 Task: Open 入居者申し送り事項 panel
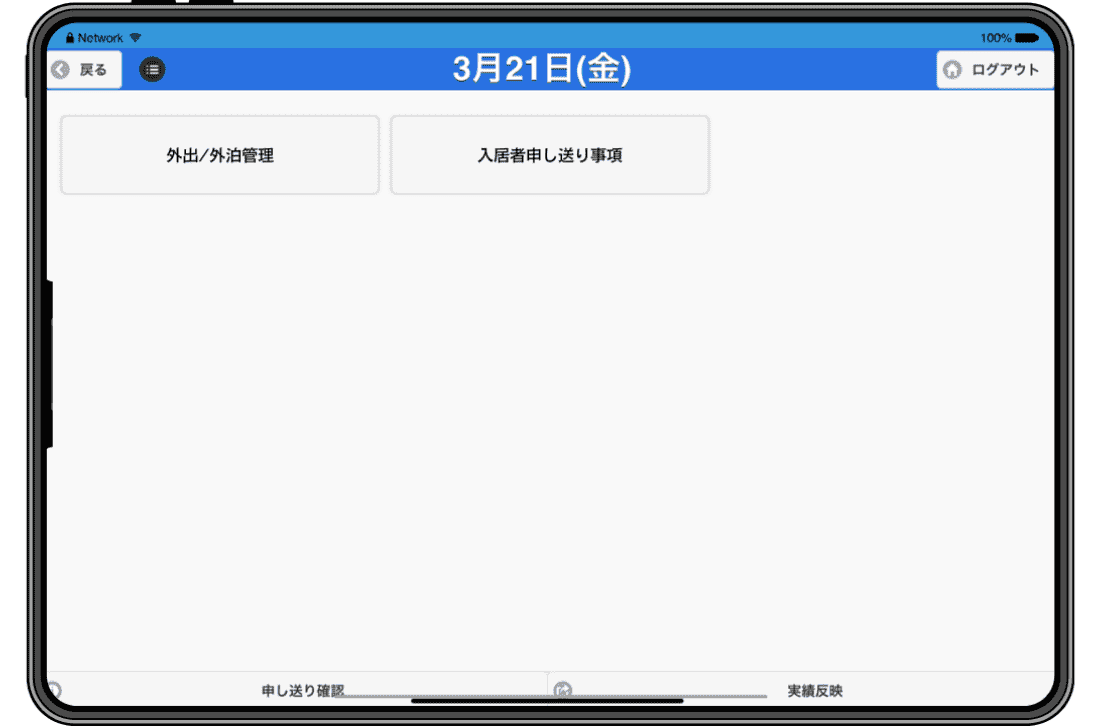pos(550,155)
